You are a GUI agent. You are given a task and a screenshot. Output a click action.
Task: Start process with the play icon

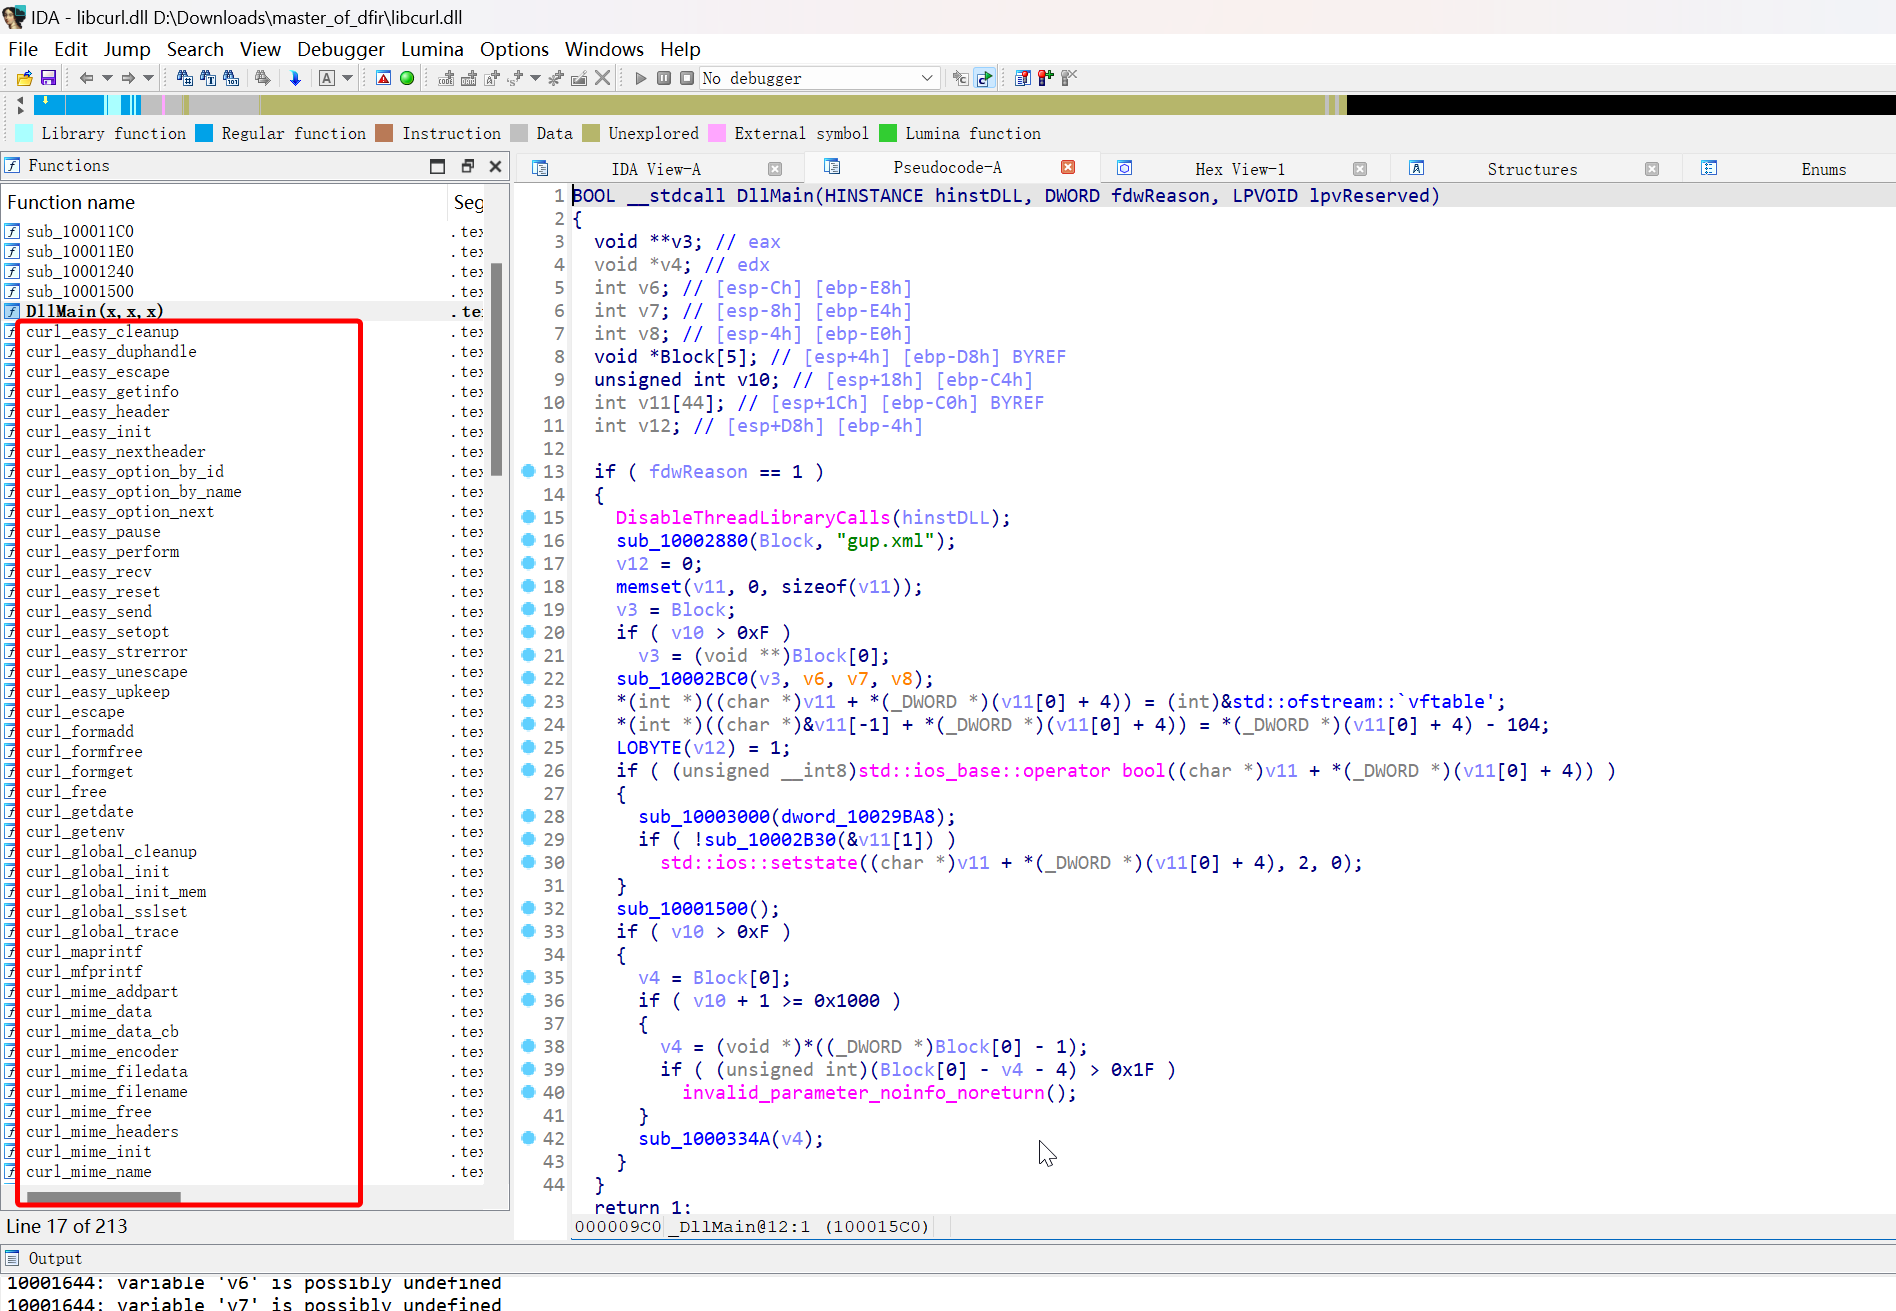pyautogui.click(x=641, y=78)
